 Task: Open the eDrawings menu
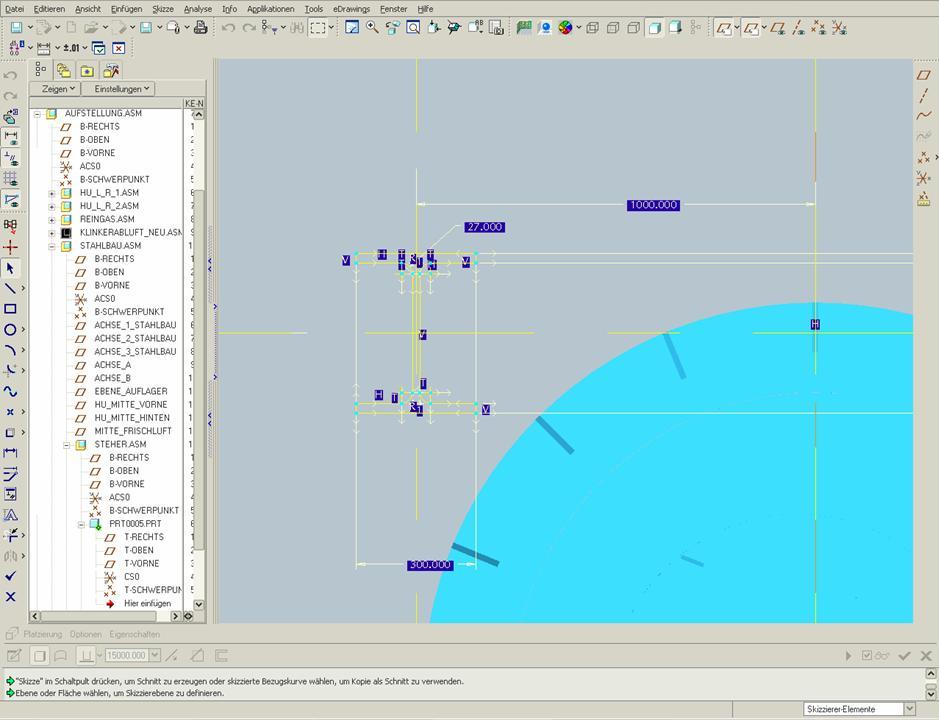352,9
